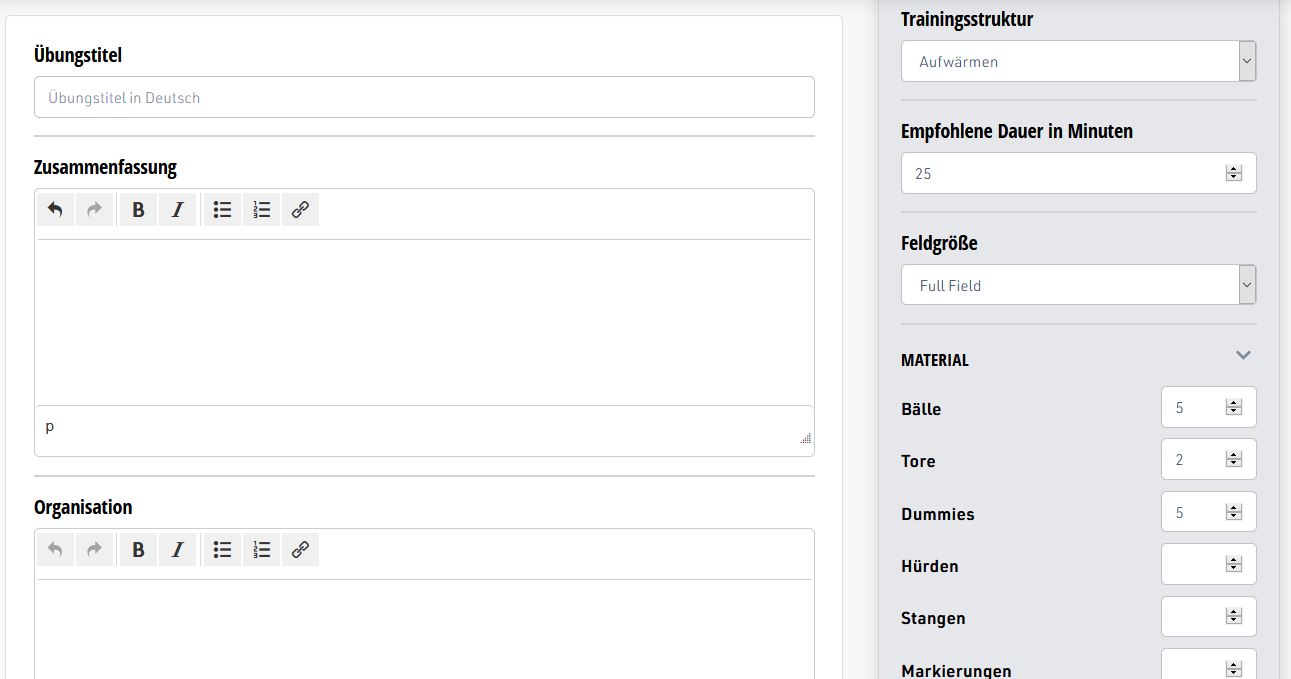
Task: Click the Empfohlene Dauer in Minuten label
Action: pos(1017,131)
